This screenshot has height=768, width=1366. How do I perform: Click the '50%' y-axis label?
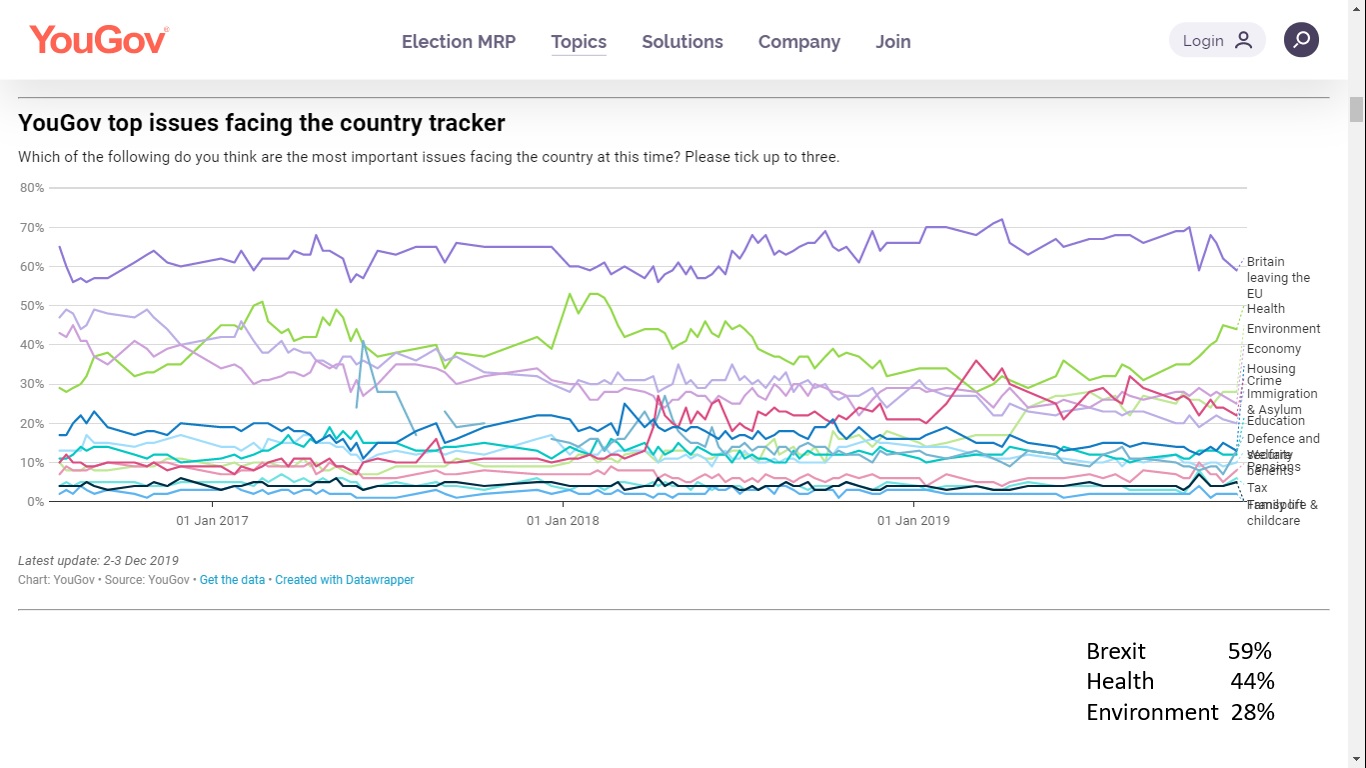[x=31, y=306]
